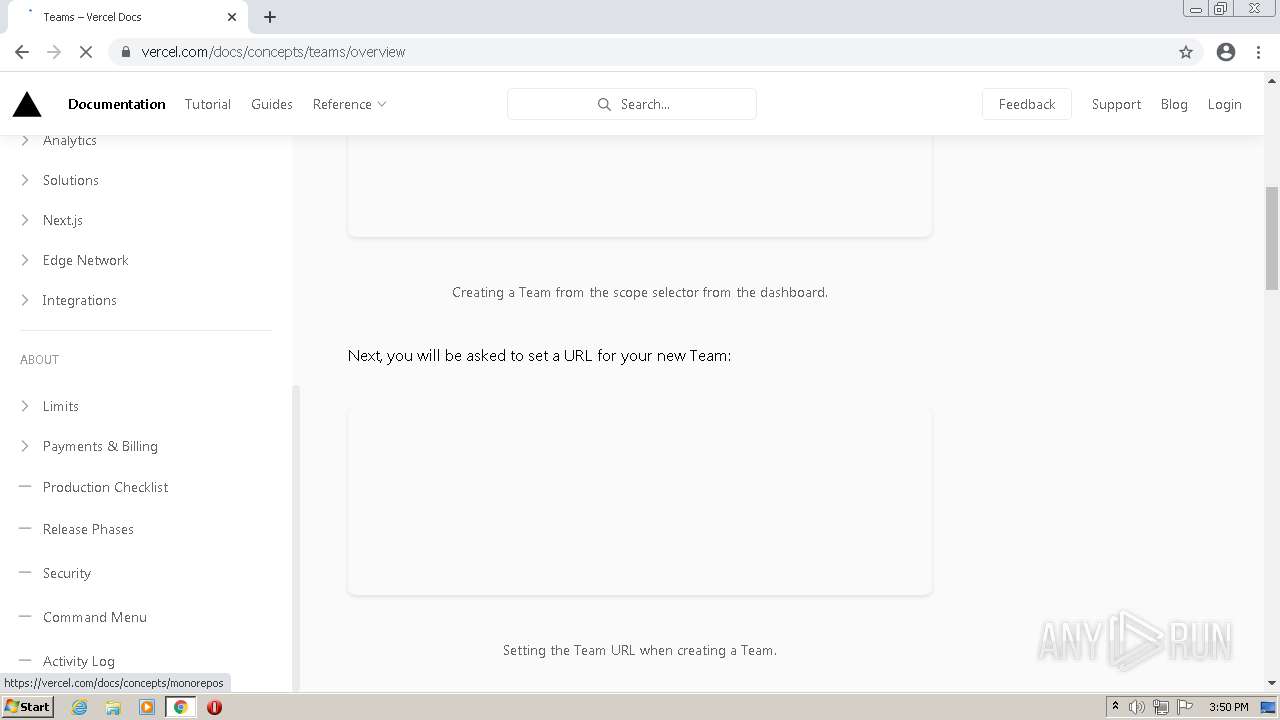
Task: Open the Release Phases page
Action: (x=88, y=529)
